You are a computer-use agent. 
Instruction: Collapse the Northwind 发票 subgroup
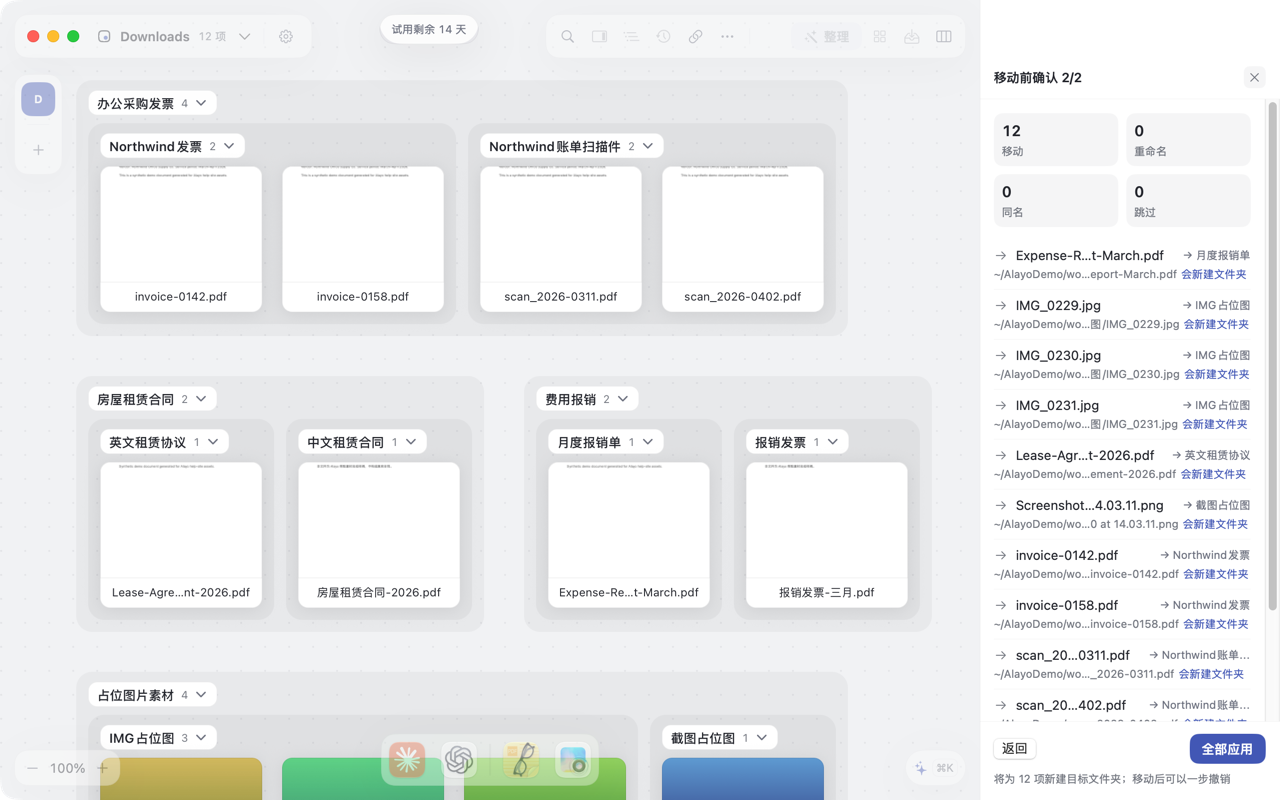point(229,146)
